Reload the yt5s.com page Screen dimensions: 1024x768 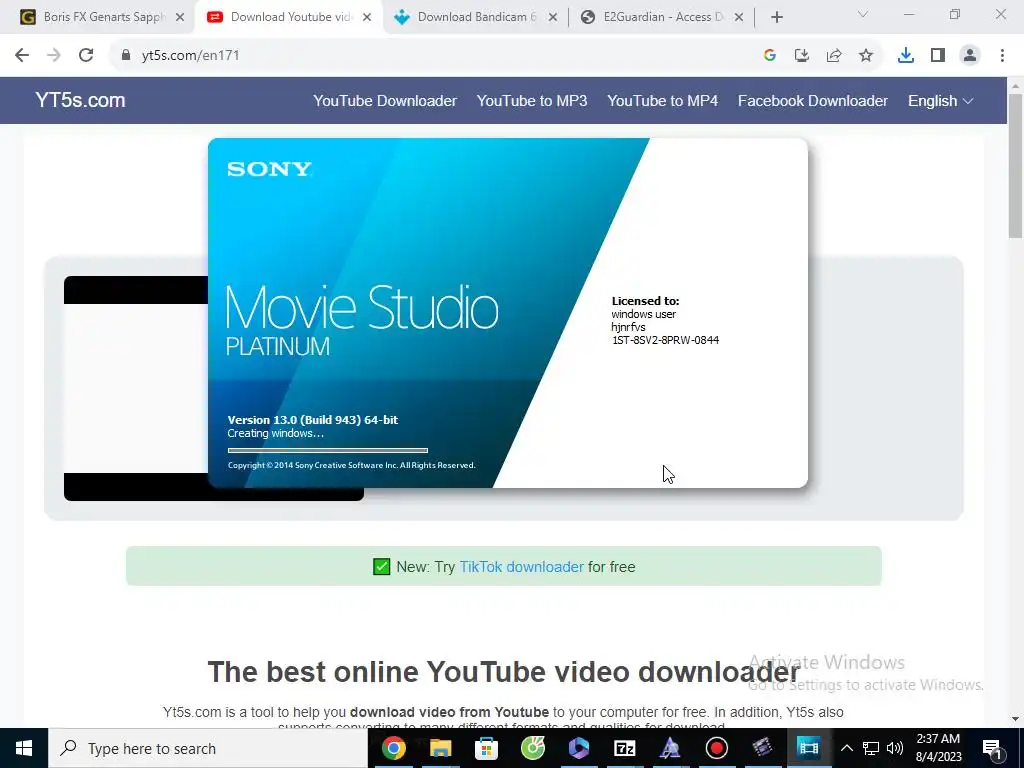coord(86,56)
